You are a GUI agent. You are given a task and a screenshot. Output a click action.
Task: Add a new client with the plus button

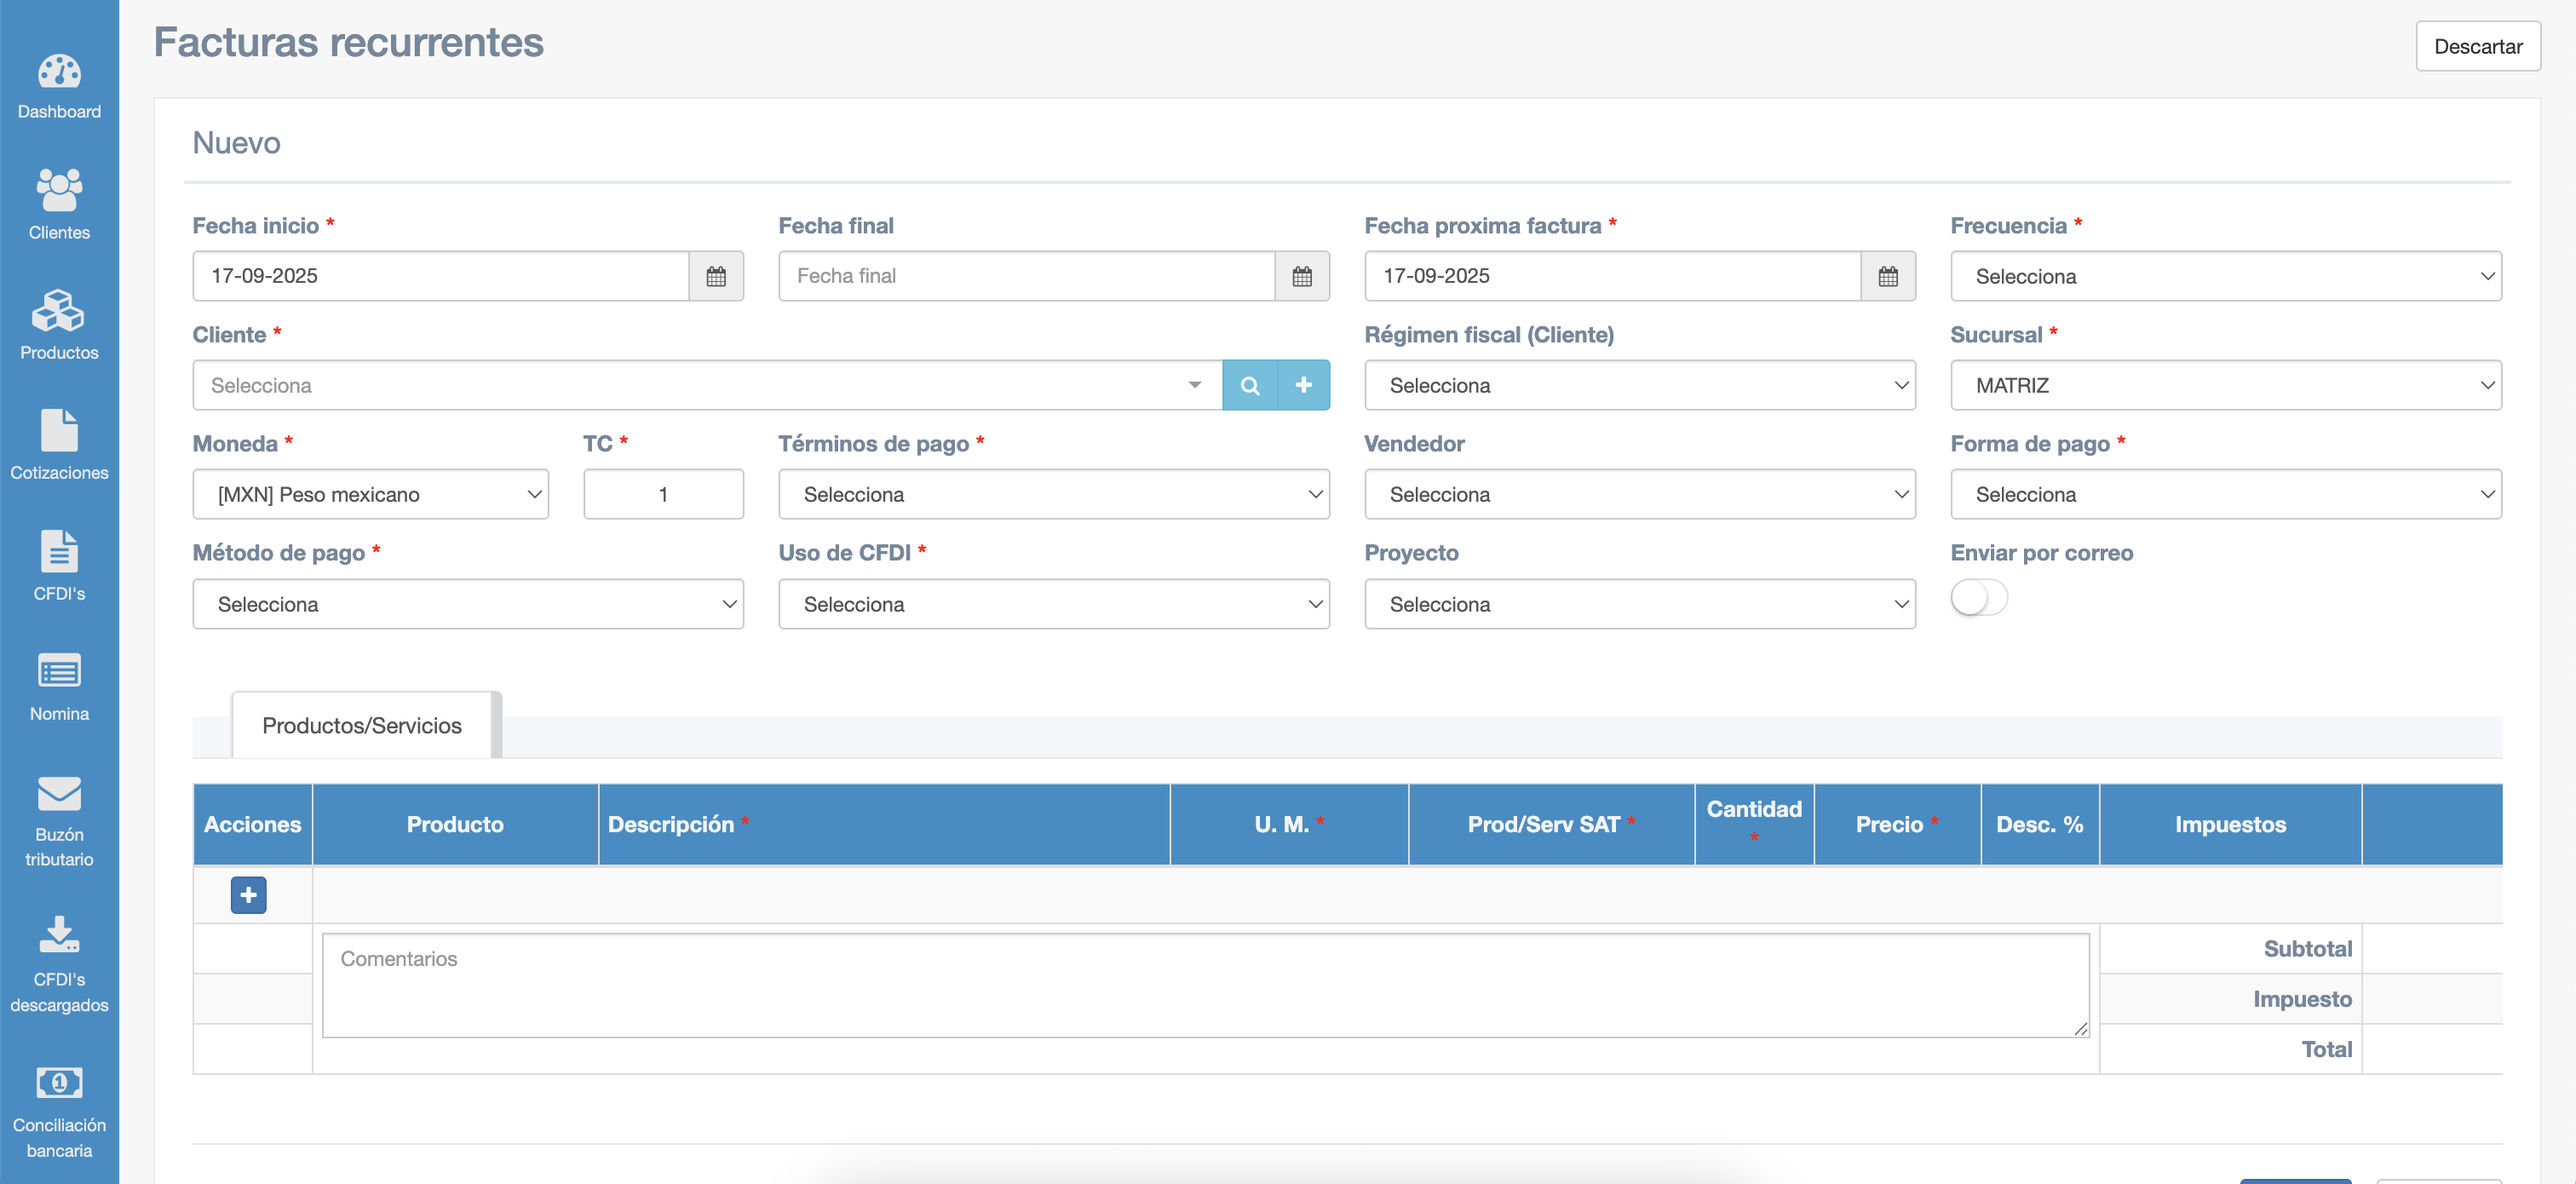[x=1303, y=385]
